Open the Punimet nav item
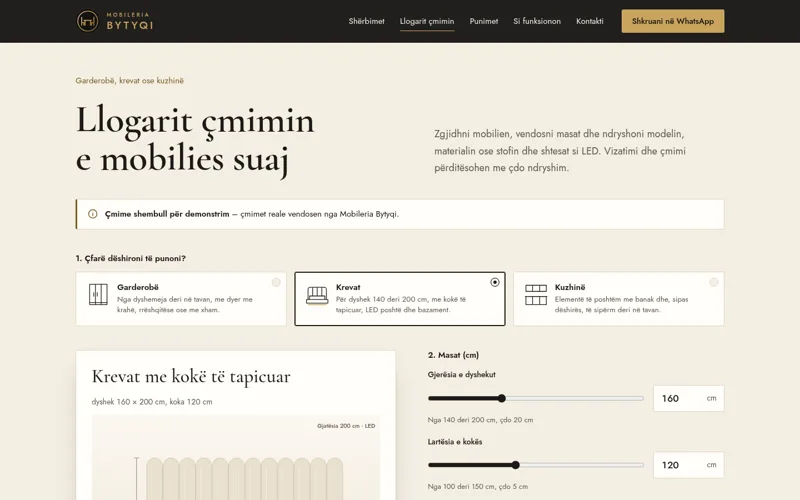Screen dimensions: 800x500 (484, 21)
